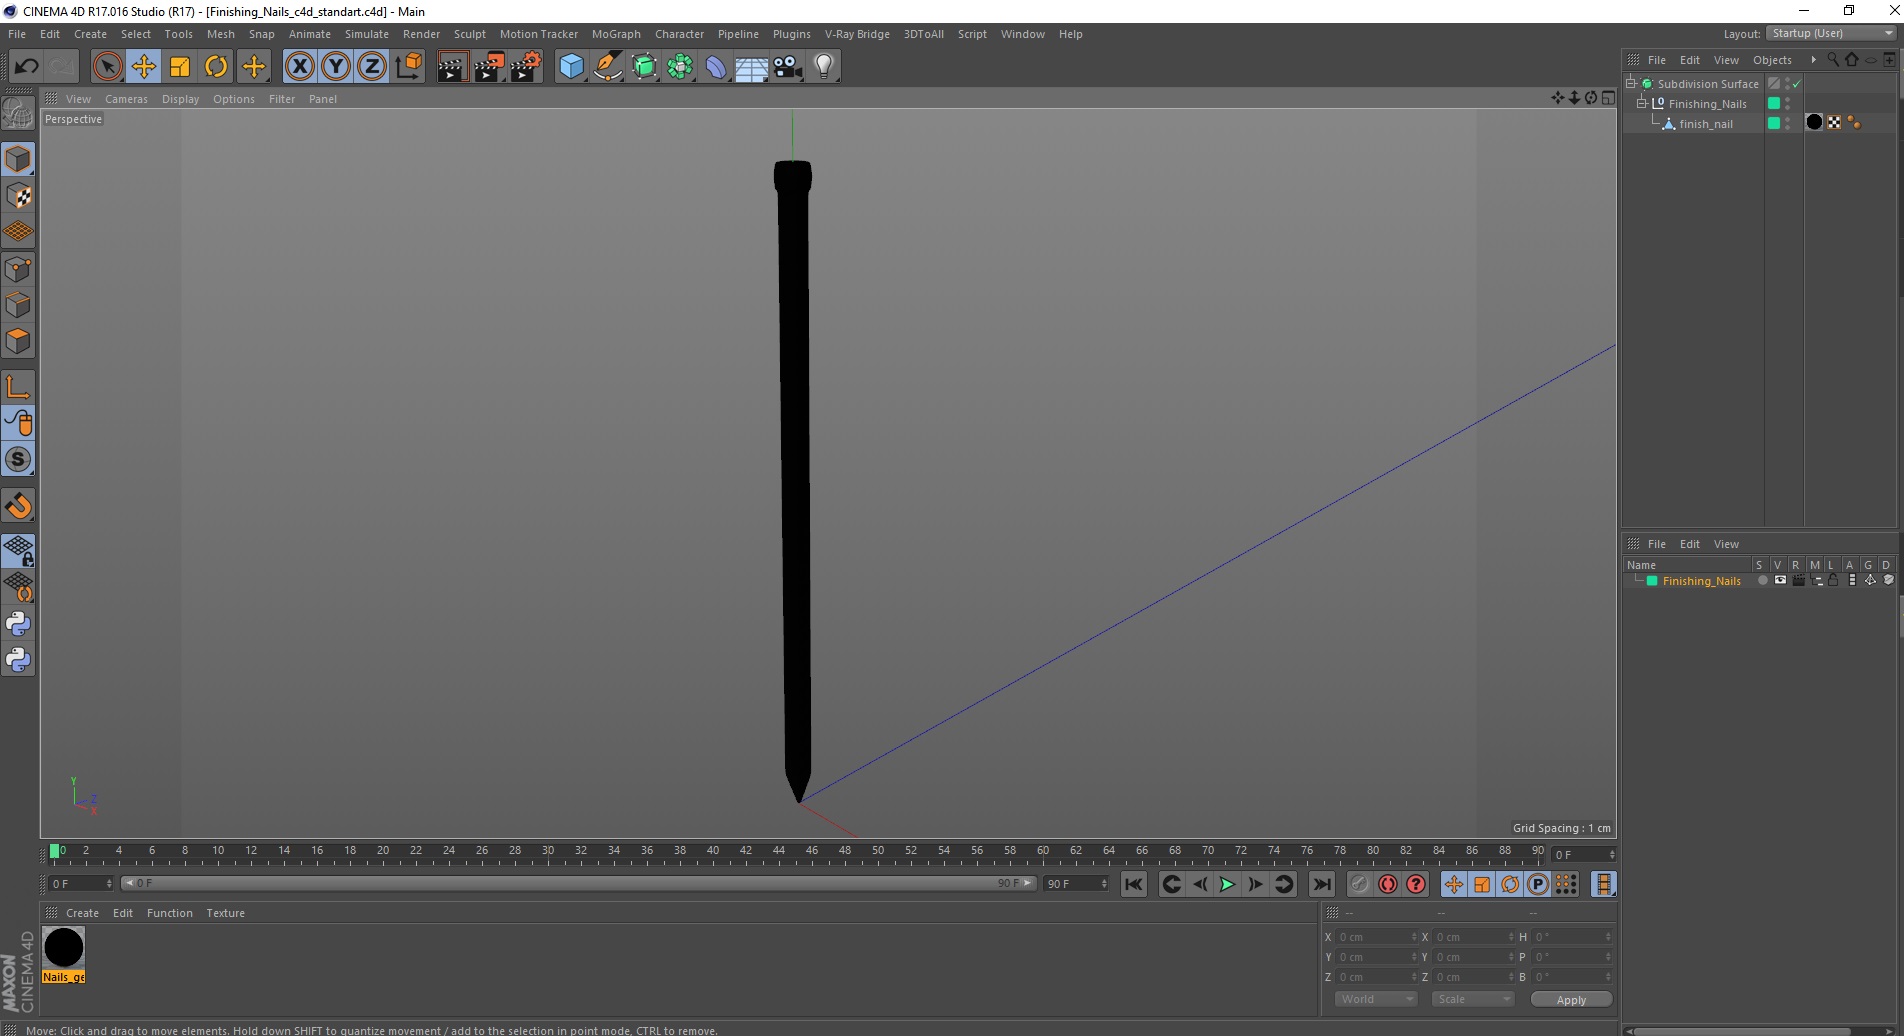
Task: Open the V-Ray Bridge menu
Action: point(857,34)
